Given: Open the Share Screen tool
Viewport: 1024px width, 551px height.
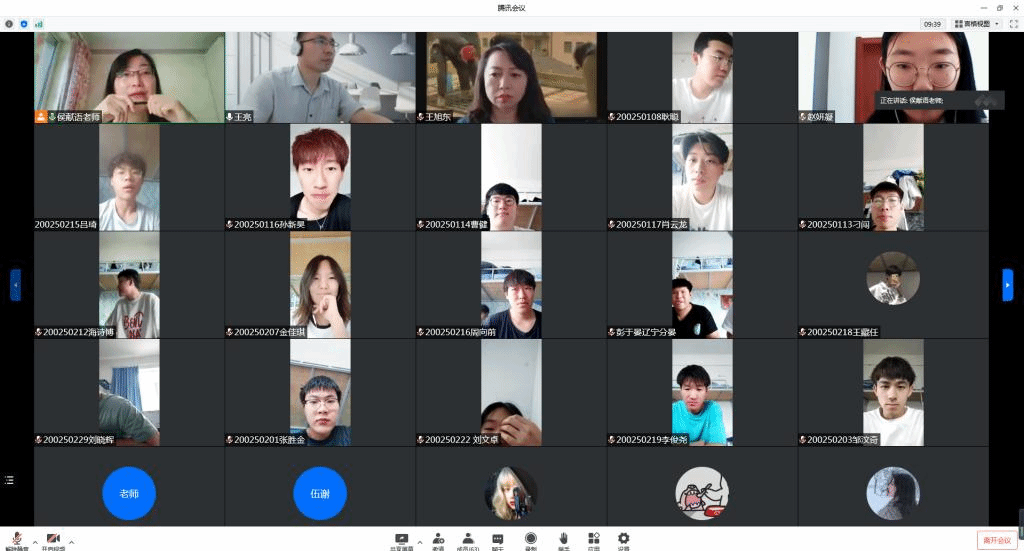Looking at the screenshot, I should pos(402,539).
